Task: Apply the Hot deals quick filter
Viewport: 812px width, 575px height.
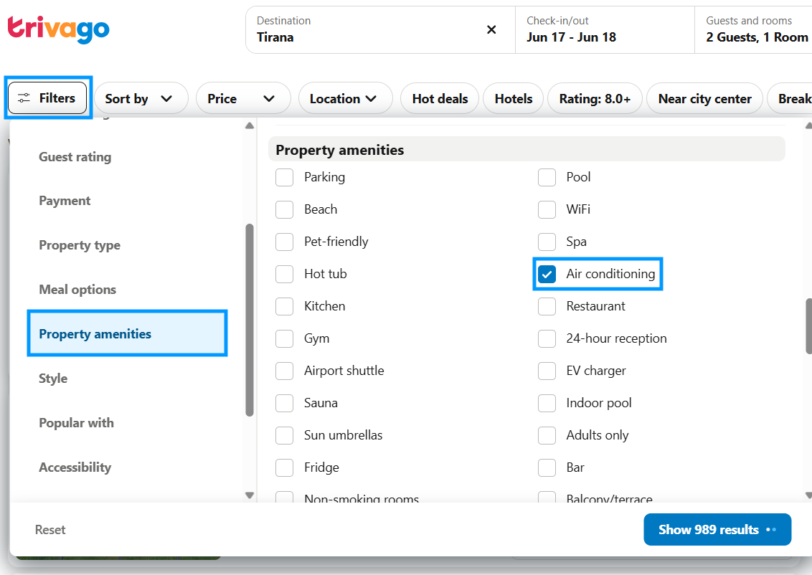Action: tap(440, 98)
